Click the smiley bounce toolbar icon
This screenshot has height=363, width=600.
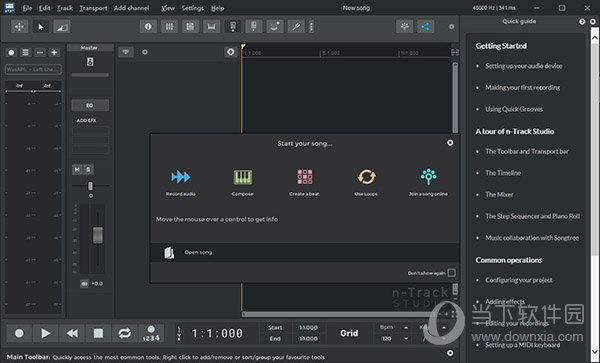(x=275, y=26)
